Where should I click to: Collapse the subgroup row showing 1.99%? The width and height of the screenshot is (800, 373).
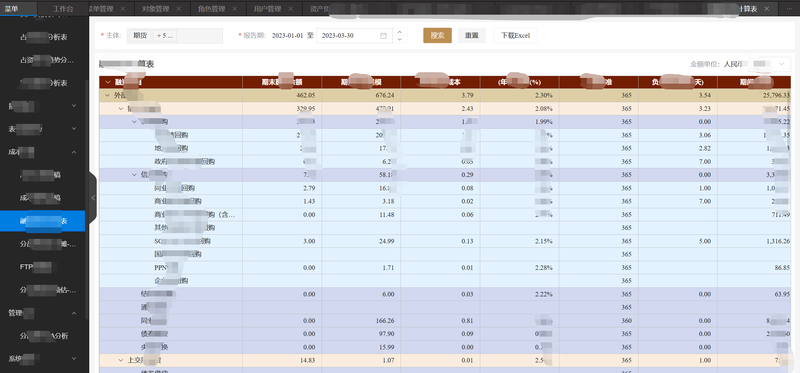click(x=134, y=121)
